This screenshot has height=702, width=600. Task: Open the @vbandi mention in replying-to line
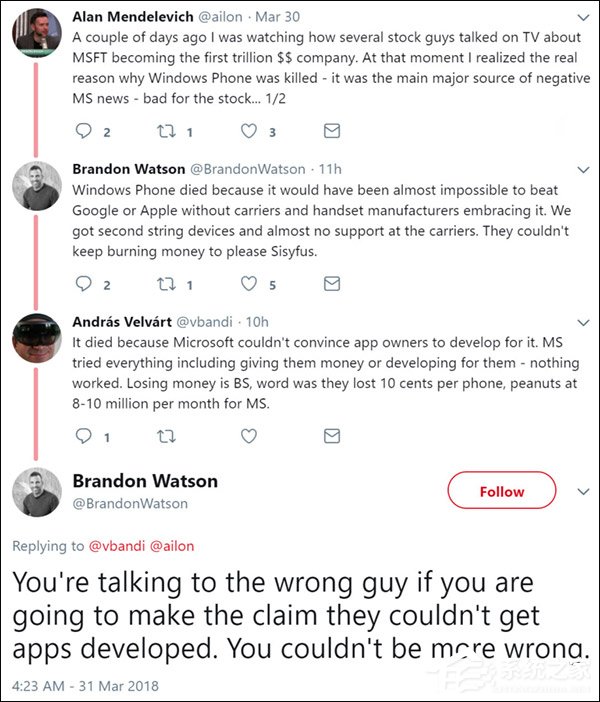click(119, 546)
